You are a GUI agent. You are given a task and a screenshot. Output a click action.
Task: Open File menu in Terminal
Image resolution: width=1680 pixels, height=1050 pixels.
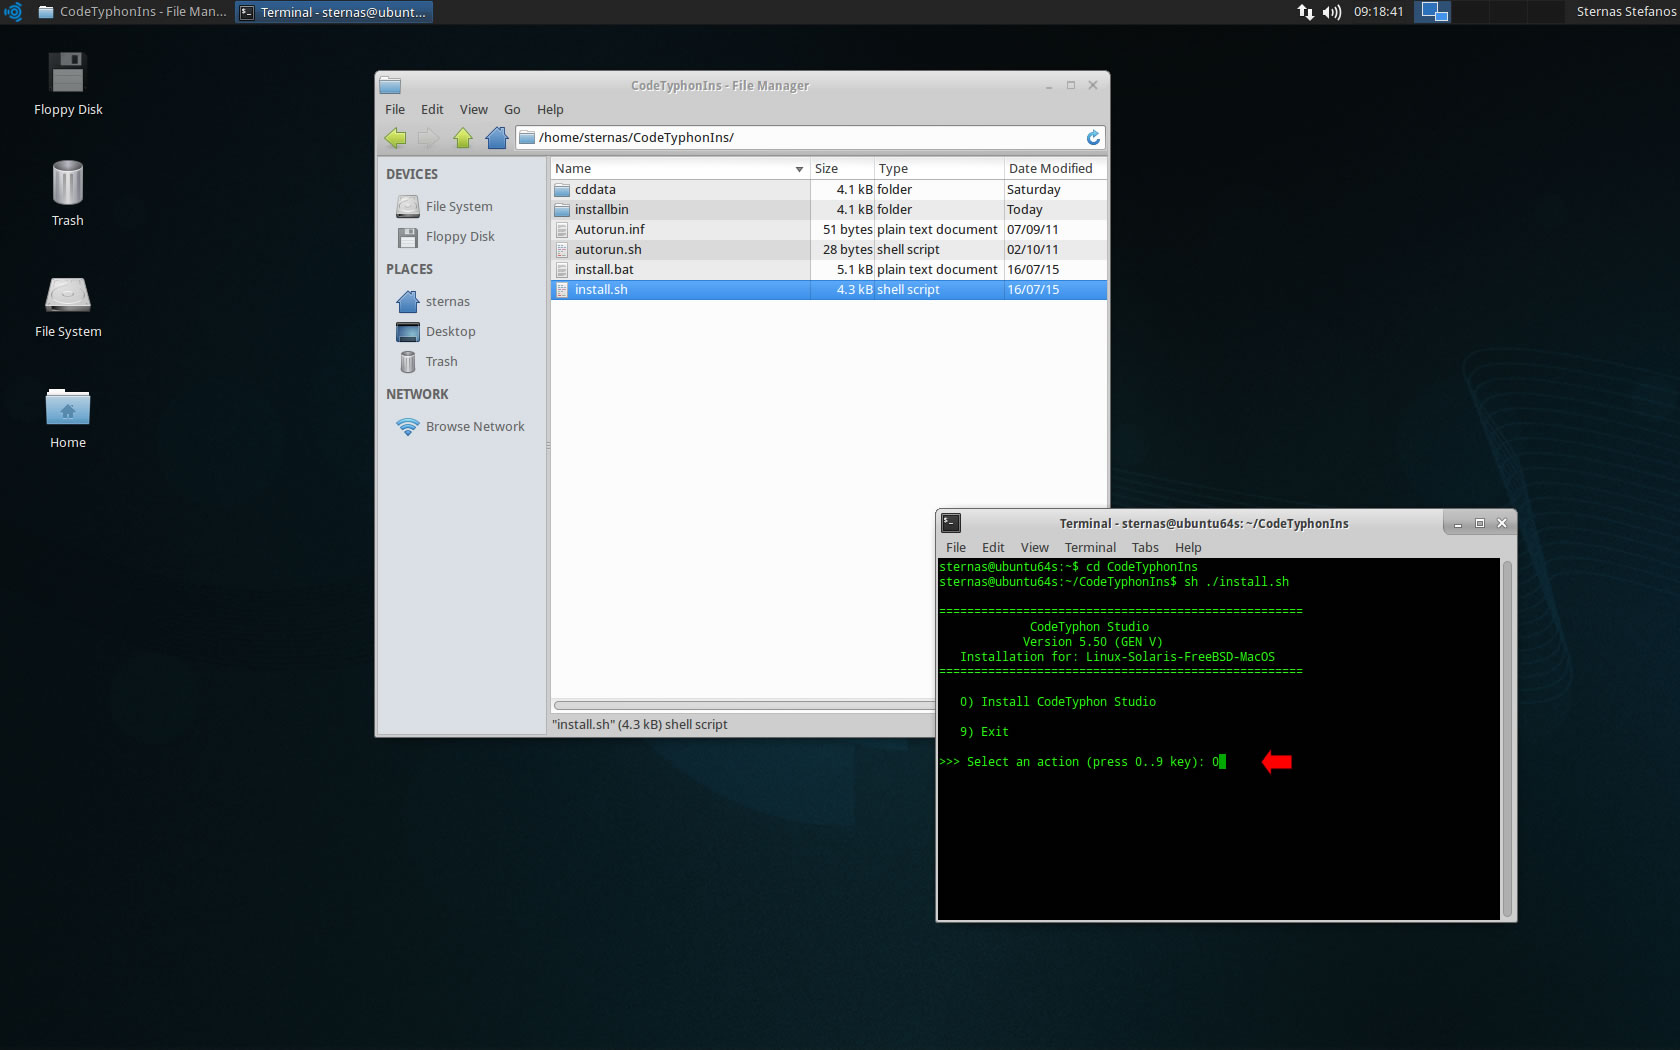[956, 548]
